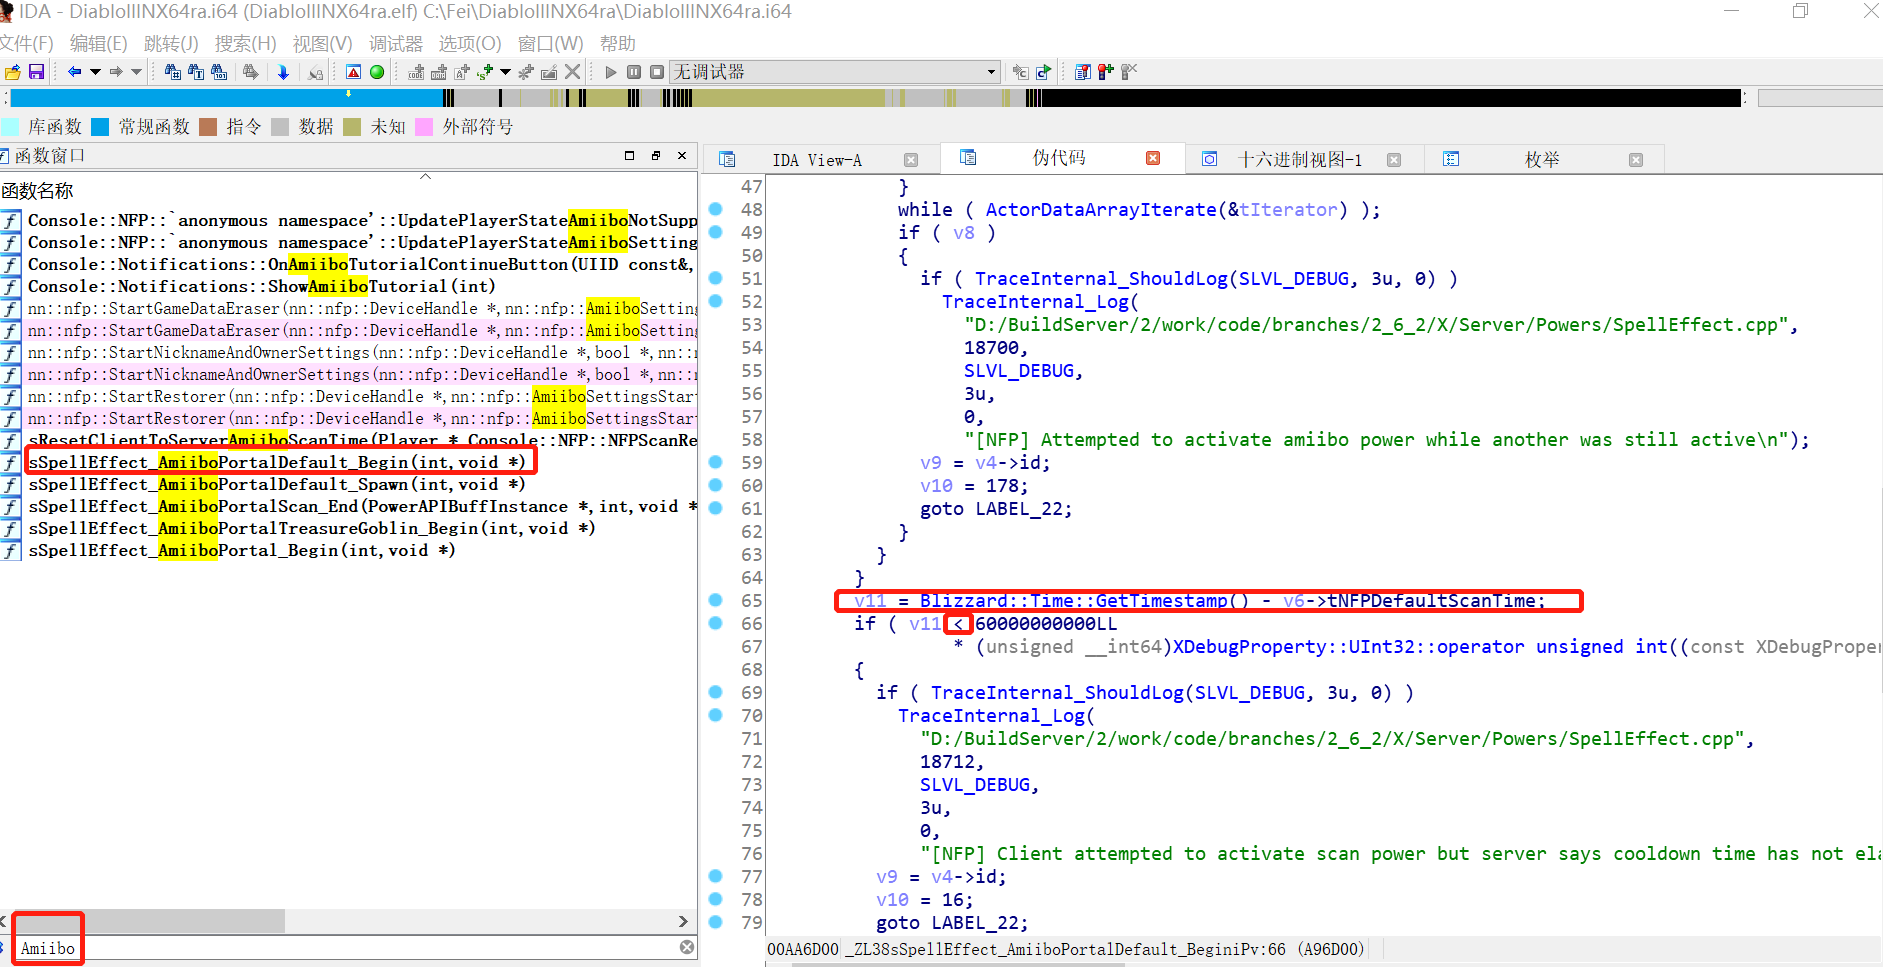The height and width of the screenshot is (967, 1883).
Task: Select sSpellEffect_AmiiboPortal_Begin function
Action: [x=241, y=550]
